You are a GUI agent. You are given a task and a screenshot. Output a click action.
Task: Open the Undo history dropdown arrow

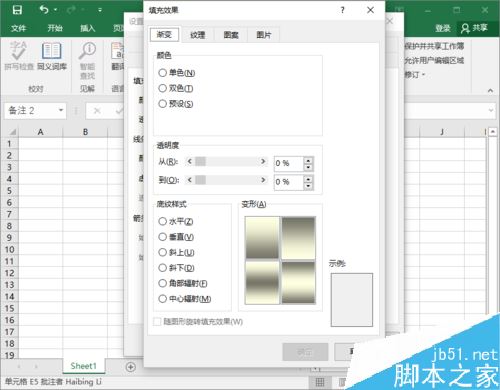[x=55, y=10]
